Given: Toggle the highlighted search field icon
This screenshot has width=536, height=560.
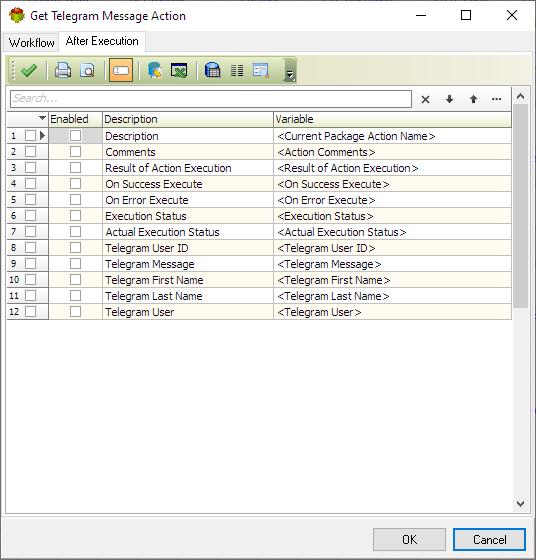Looking at the screenshot, I should click(x=121, y=70).
